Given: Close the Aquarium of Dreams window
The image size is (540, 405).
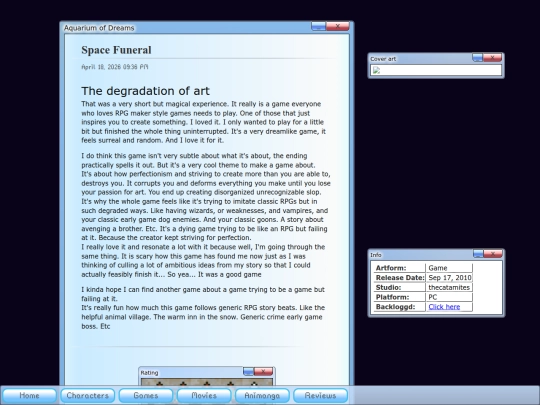Looking at the screenshot, I should pos(338,26).
